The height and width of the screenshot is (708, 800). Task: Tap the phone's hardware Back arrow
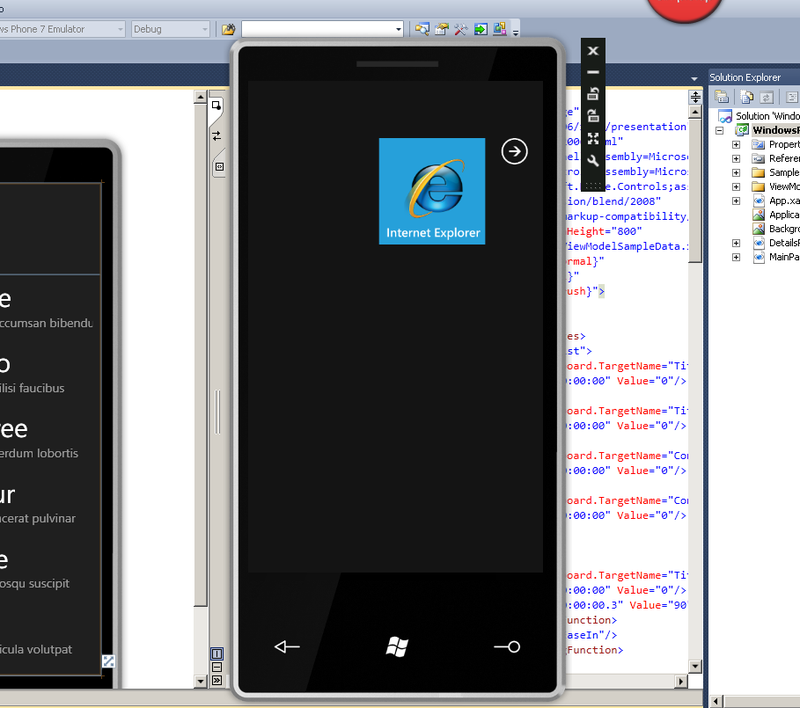[x=287, y=647]
